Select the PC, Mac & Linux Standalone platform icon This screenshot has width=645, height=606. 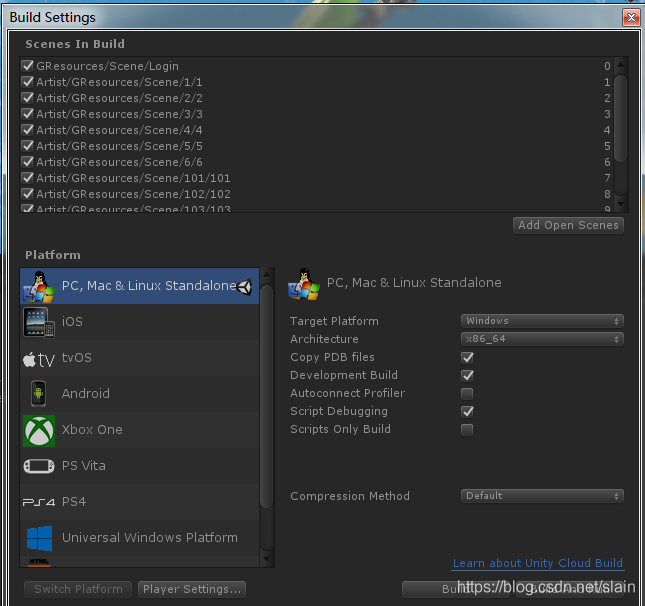[x=39, y=286]
